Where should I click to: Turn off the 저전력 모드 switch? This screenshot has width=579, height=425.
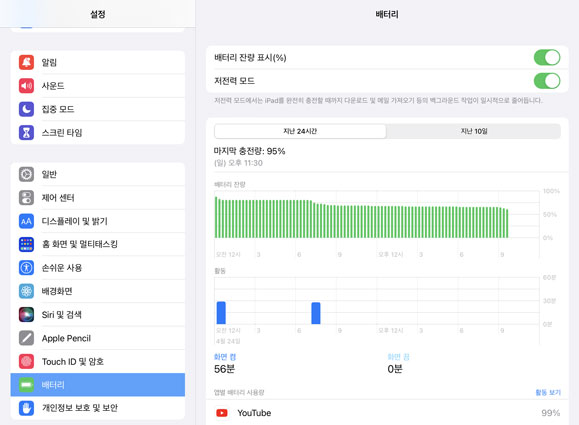pyautogui.click(x=547, y=81)
